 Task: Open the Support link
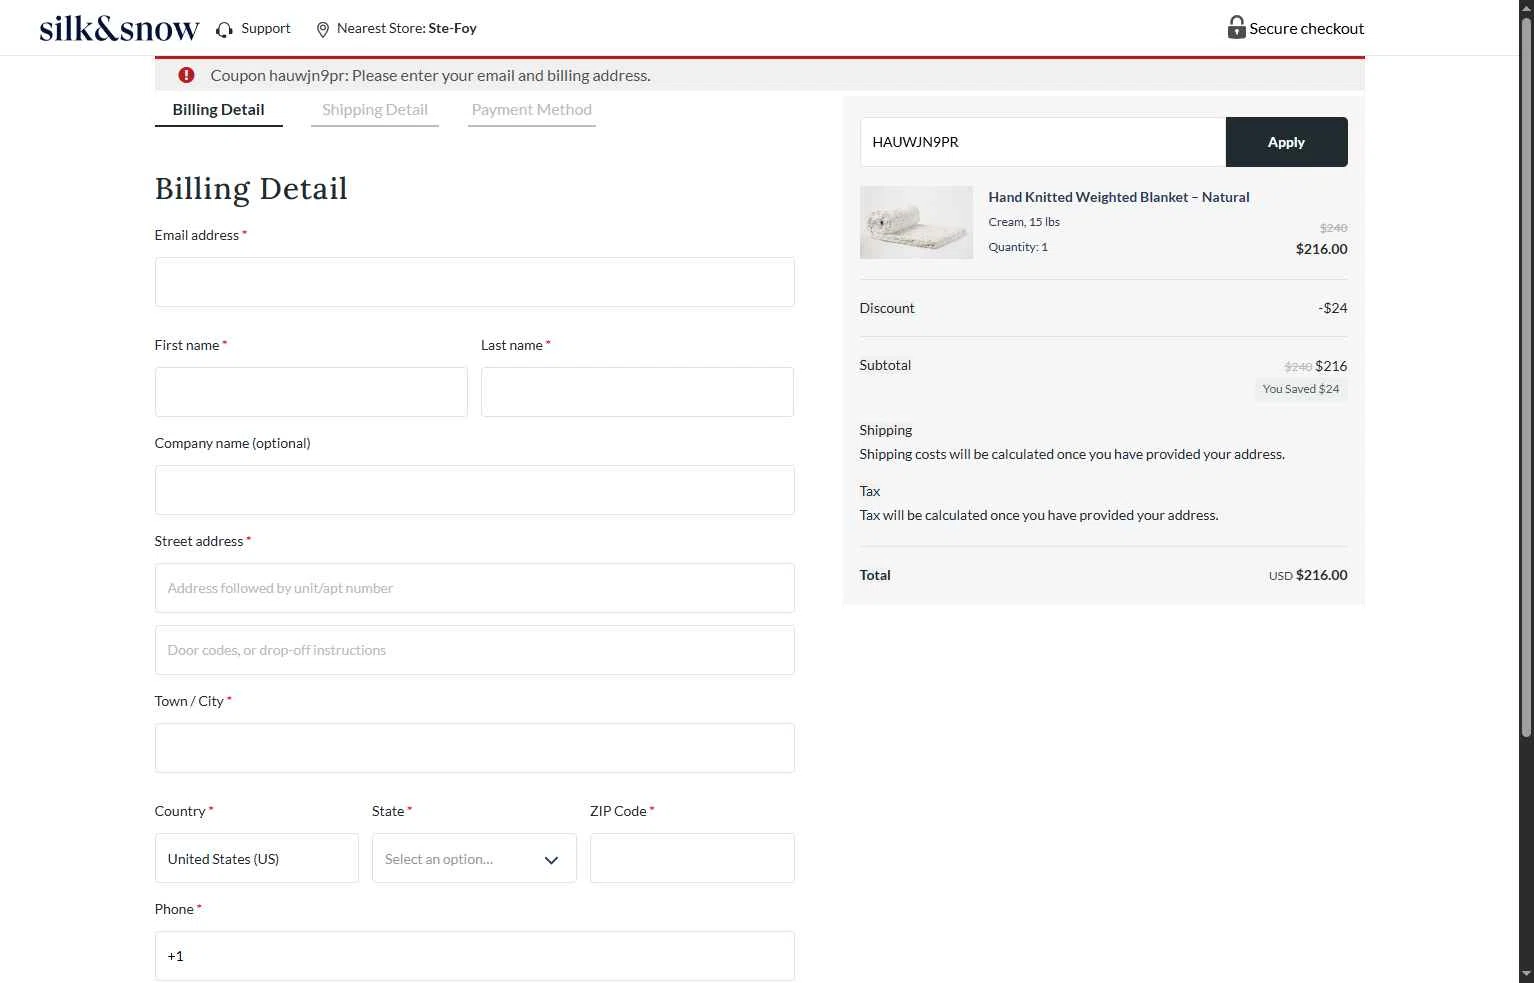[x=265, y=28]
